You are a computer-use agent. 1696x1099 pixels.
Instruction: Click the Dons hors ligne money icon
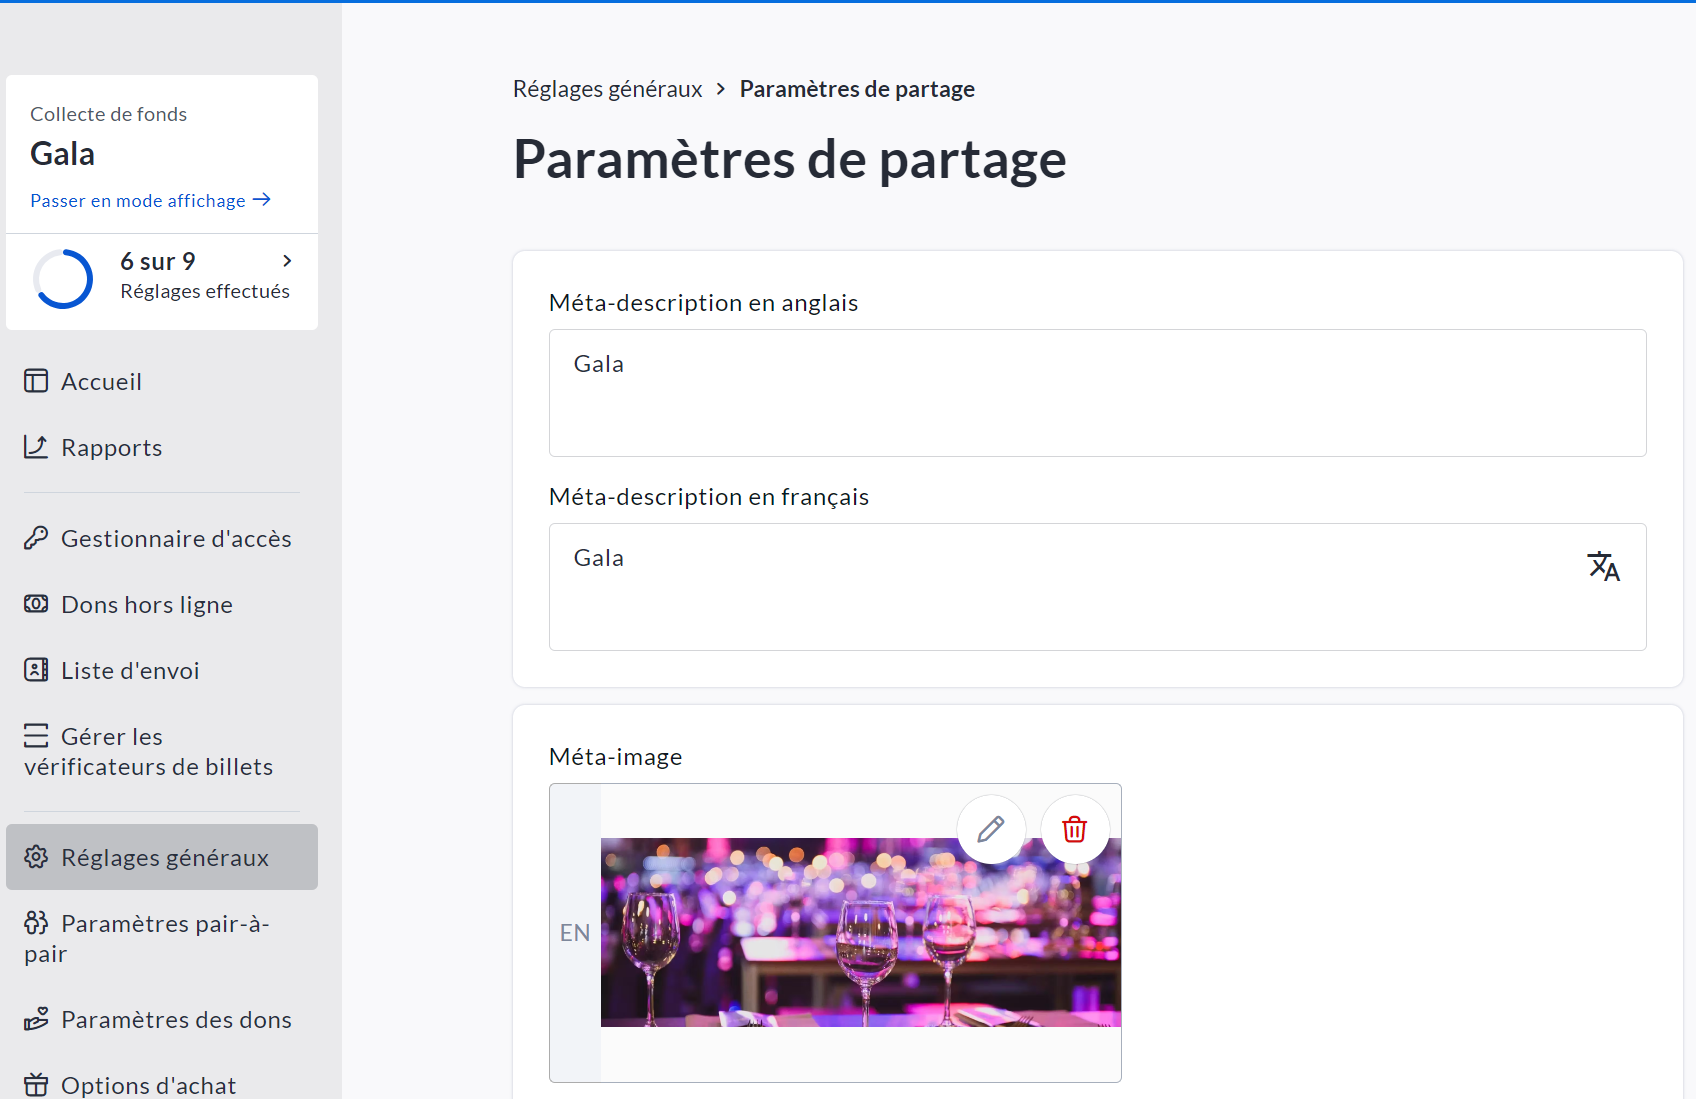point(36,604)
